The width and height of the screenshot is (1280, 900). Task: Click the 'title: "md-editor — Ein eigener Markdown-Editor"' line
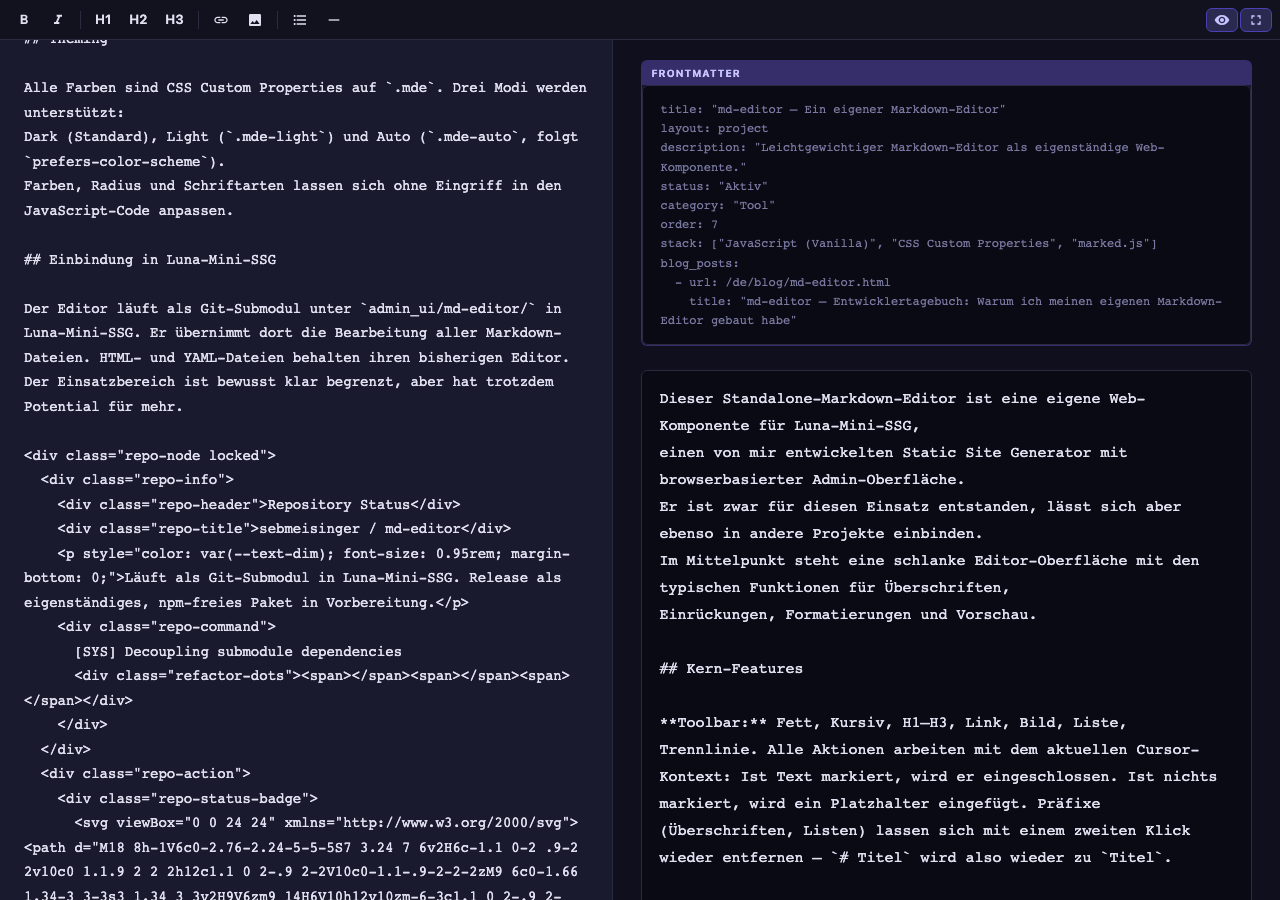[833, 109]
